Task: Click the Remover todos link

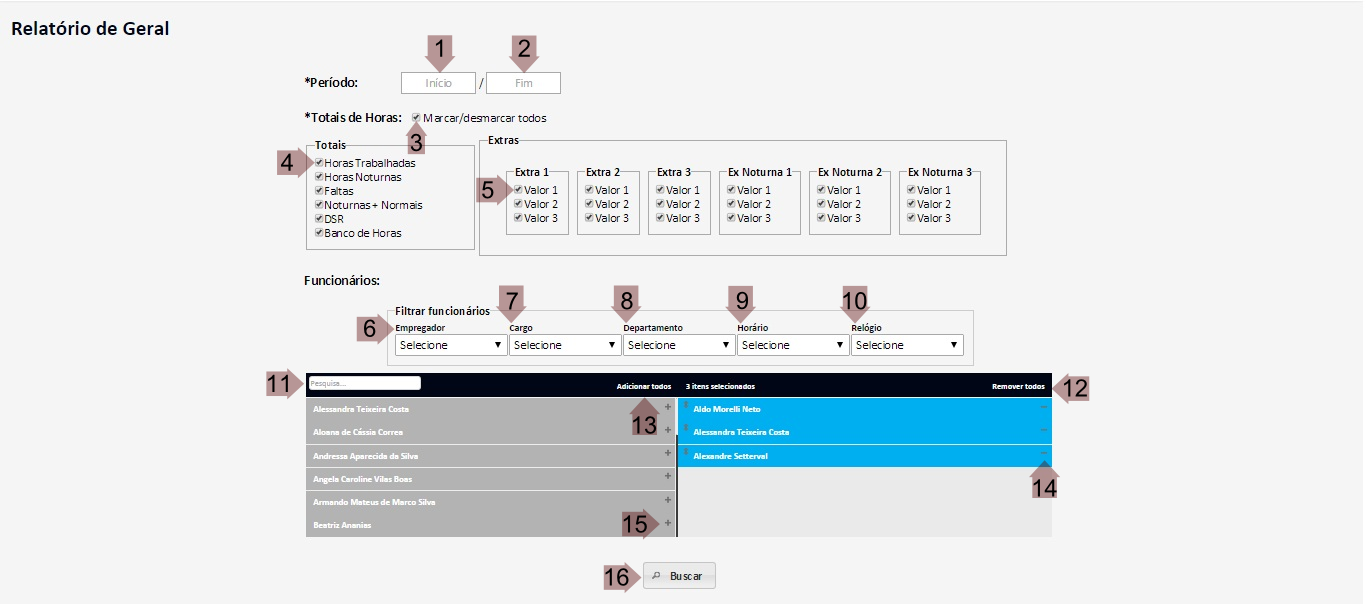Action: coord(1018,386)
